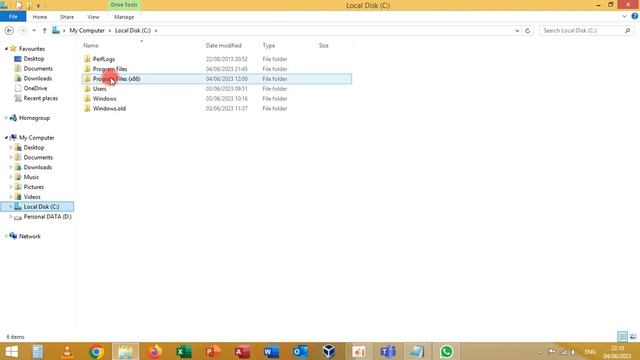Click the Customize Quick Access Toolbar arrow

[38, 6]
